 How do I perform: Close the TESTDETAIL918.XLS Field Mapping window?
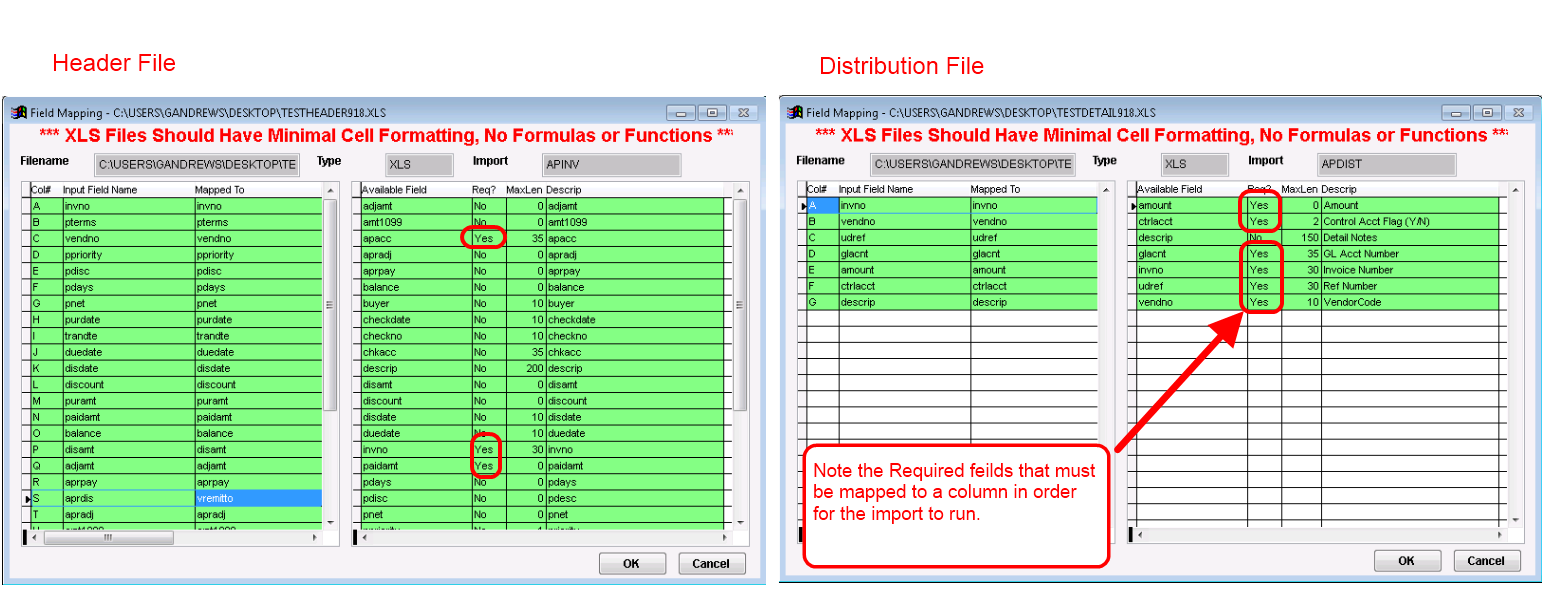tap(1518, 113)
